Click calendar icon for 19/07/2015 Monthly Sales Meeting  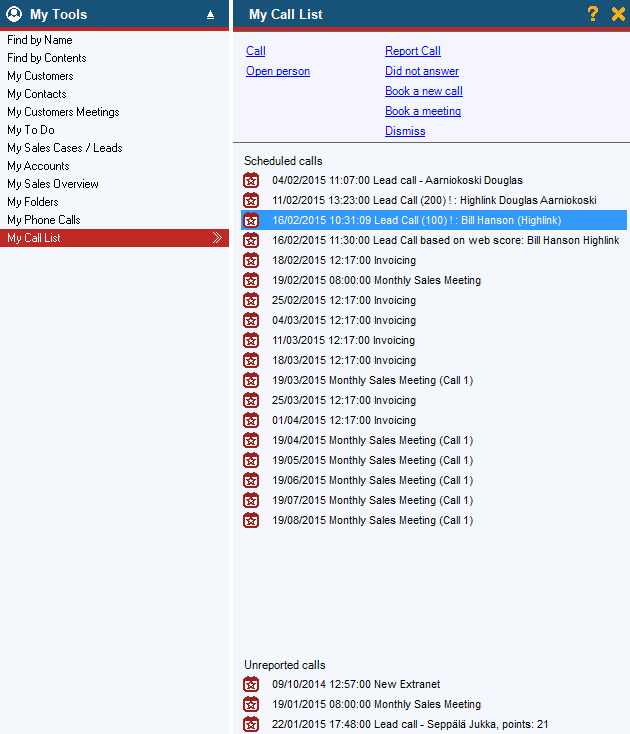251,500
